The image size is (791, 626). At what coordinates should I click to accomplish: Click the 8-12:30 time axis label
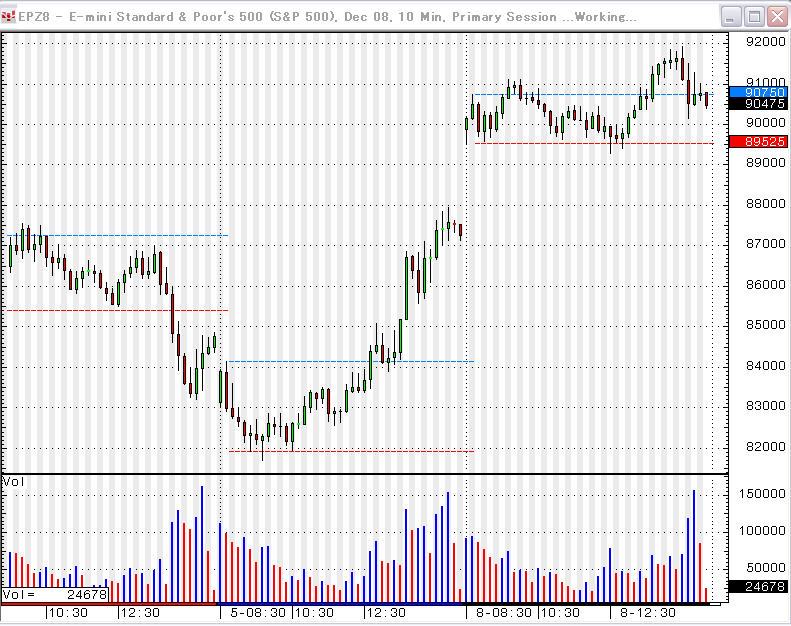[647, 613]
